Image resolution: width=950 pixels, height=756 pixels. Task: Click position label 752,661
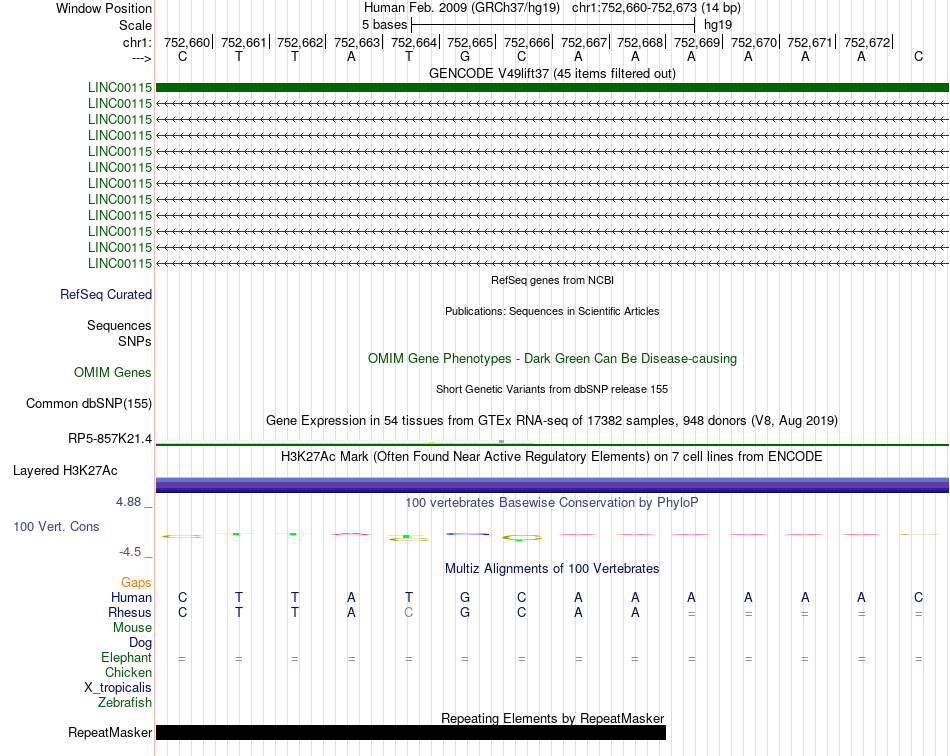(244, 42)
